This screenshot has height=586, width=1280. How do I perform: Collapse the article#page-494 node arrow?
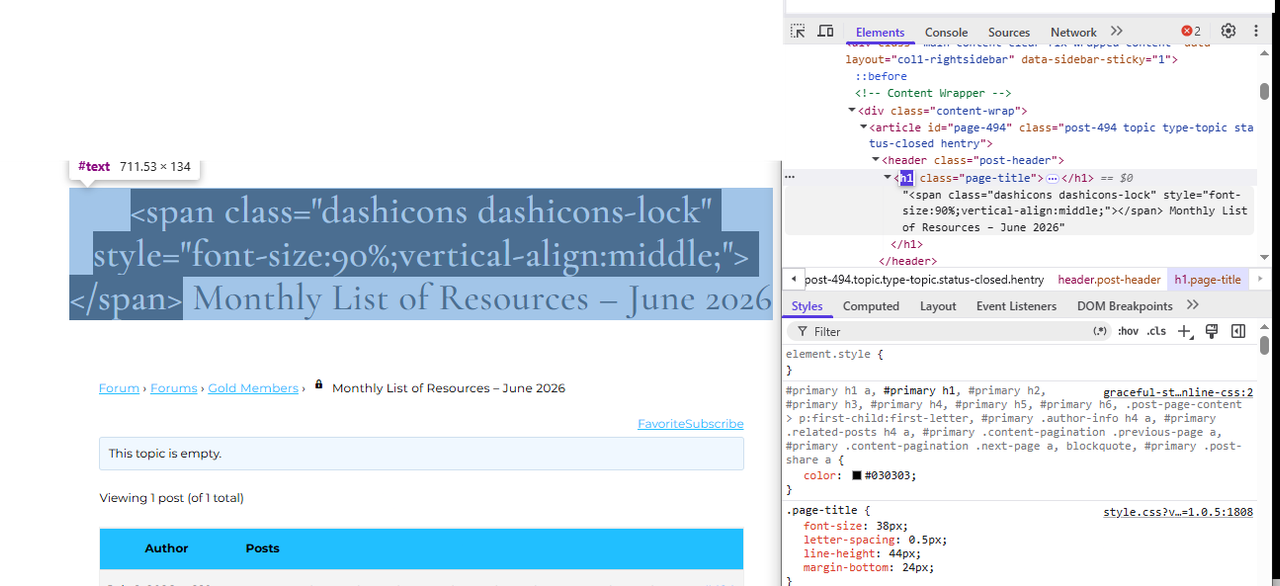(864, 128)
